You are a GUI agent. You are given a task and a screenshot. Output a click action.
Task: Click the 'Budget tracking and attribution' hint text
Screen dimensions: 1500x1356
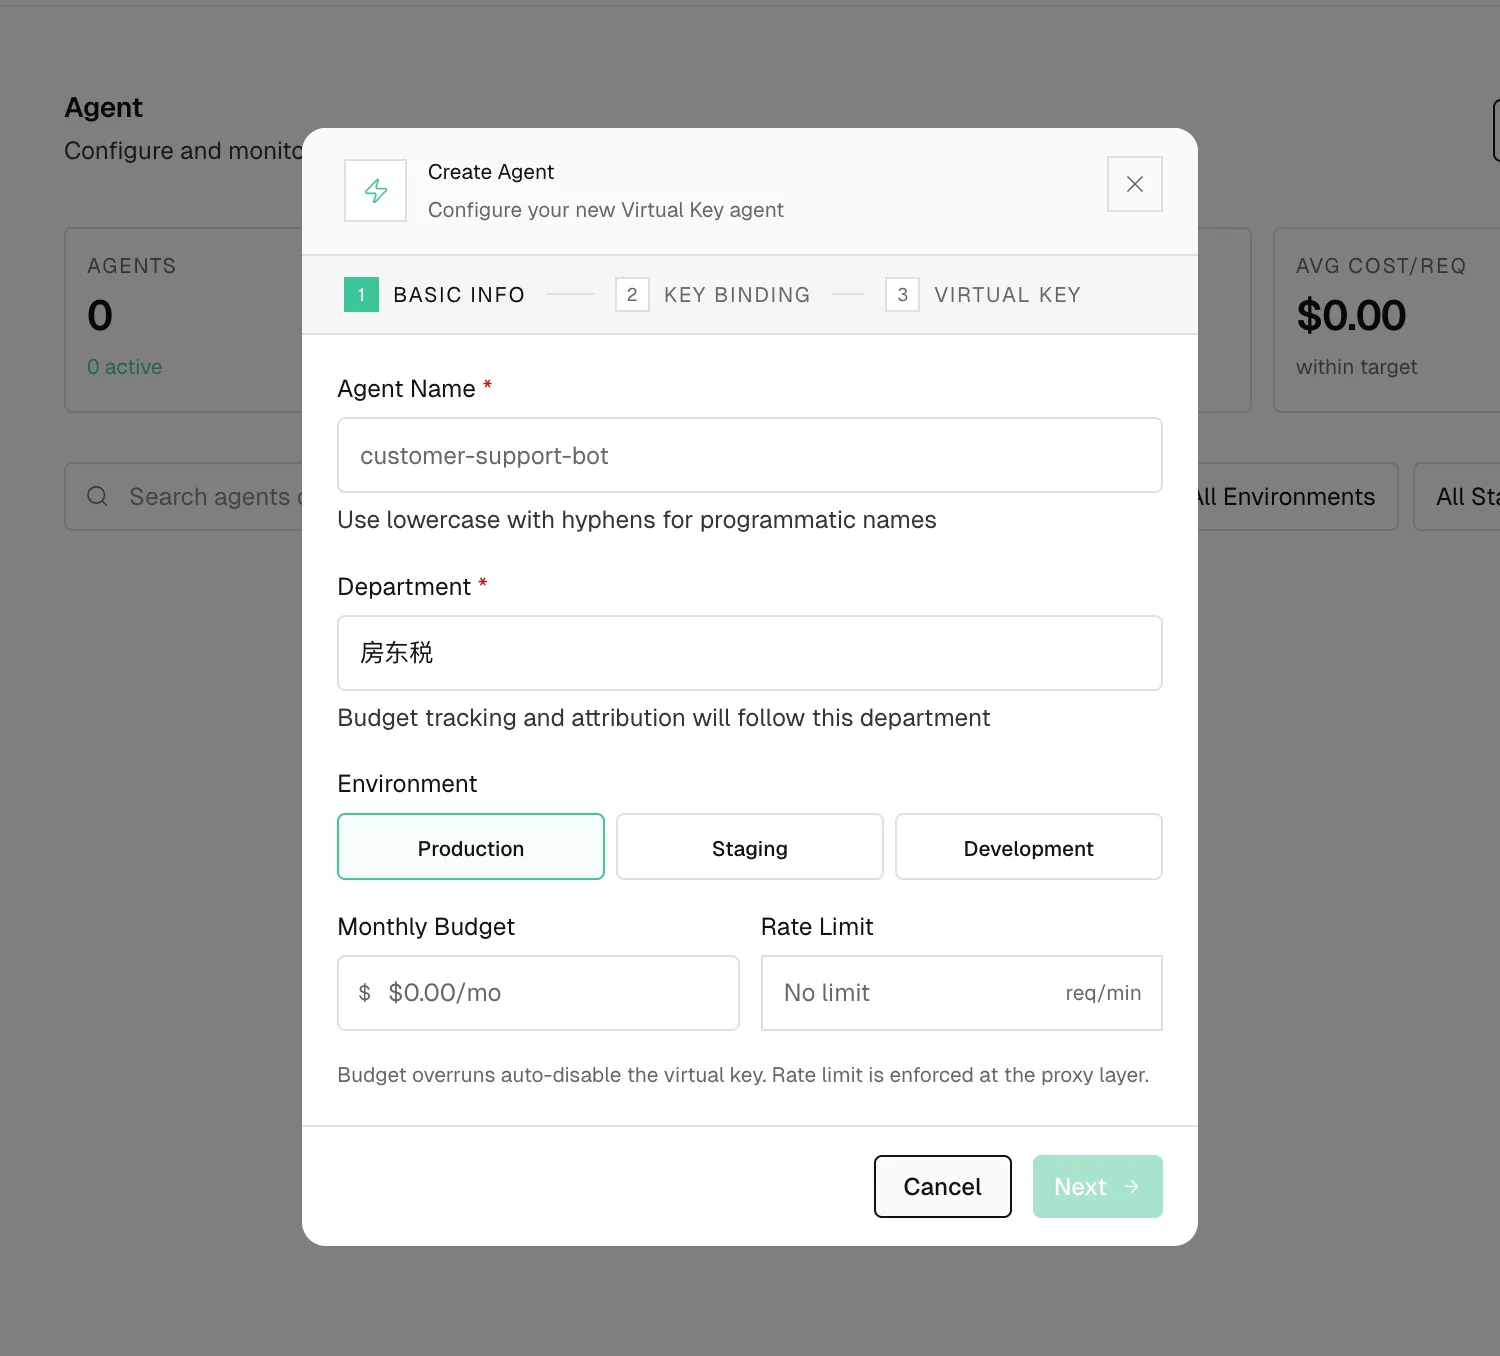664,718
